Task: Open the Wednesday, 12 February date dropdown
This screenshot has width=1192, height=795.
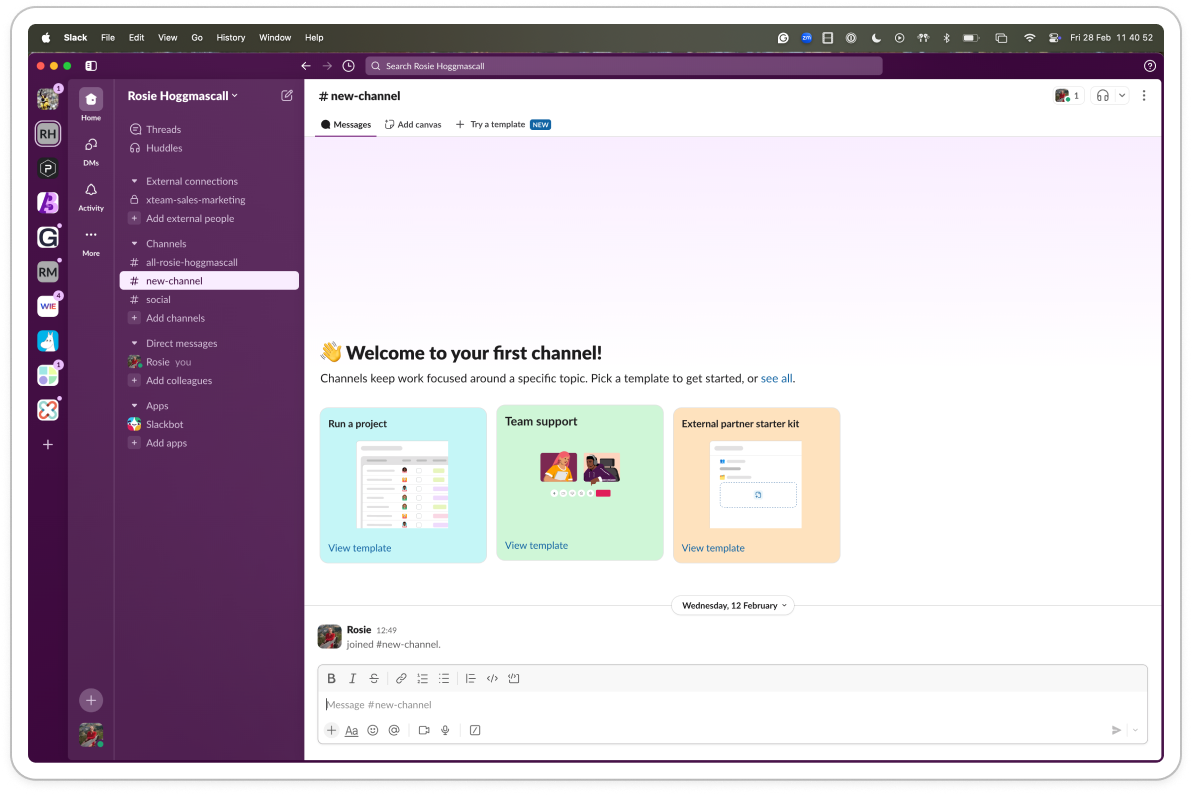Action: tap(734, 606)
